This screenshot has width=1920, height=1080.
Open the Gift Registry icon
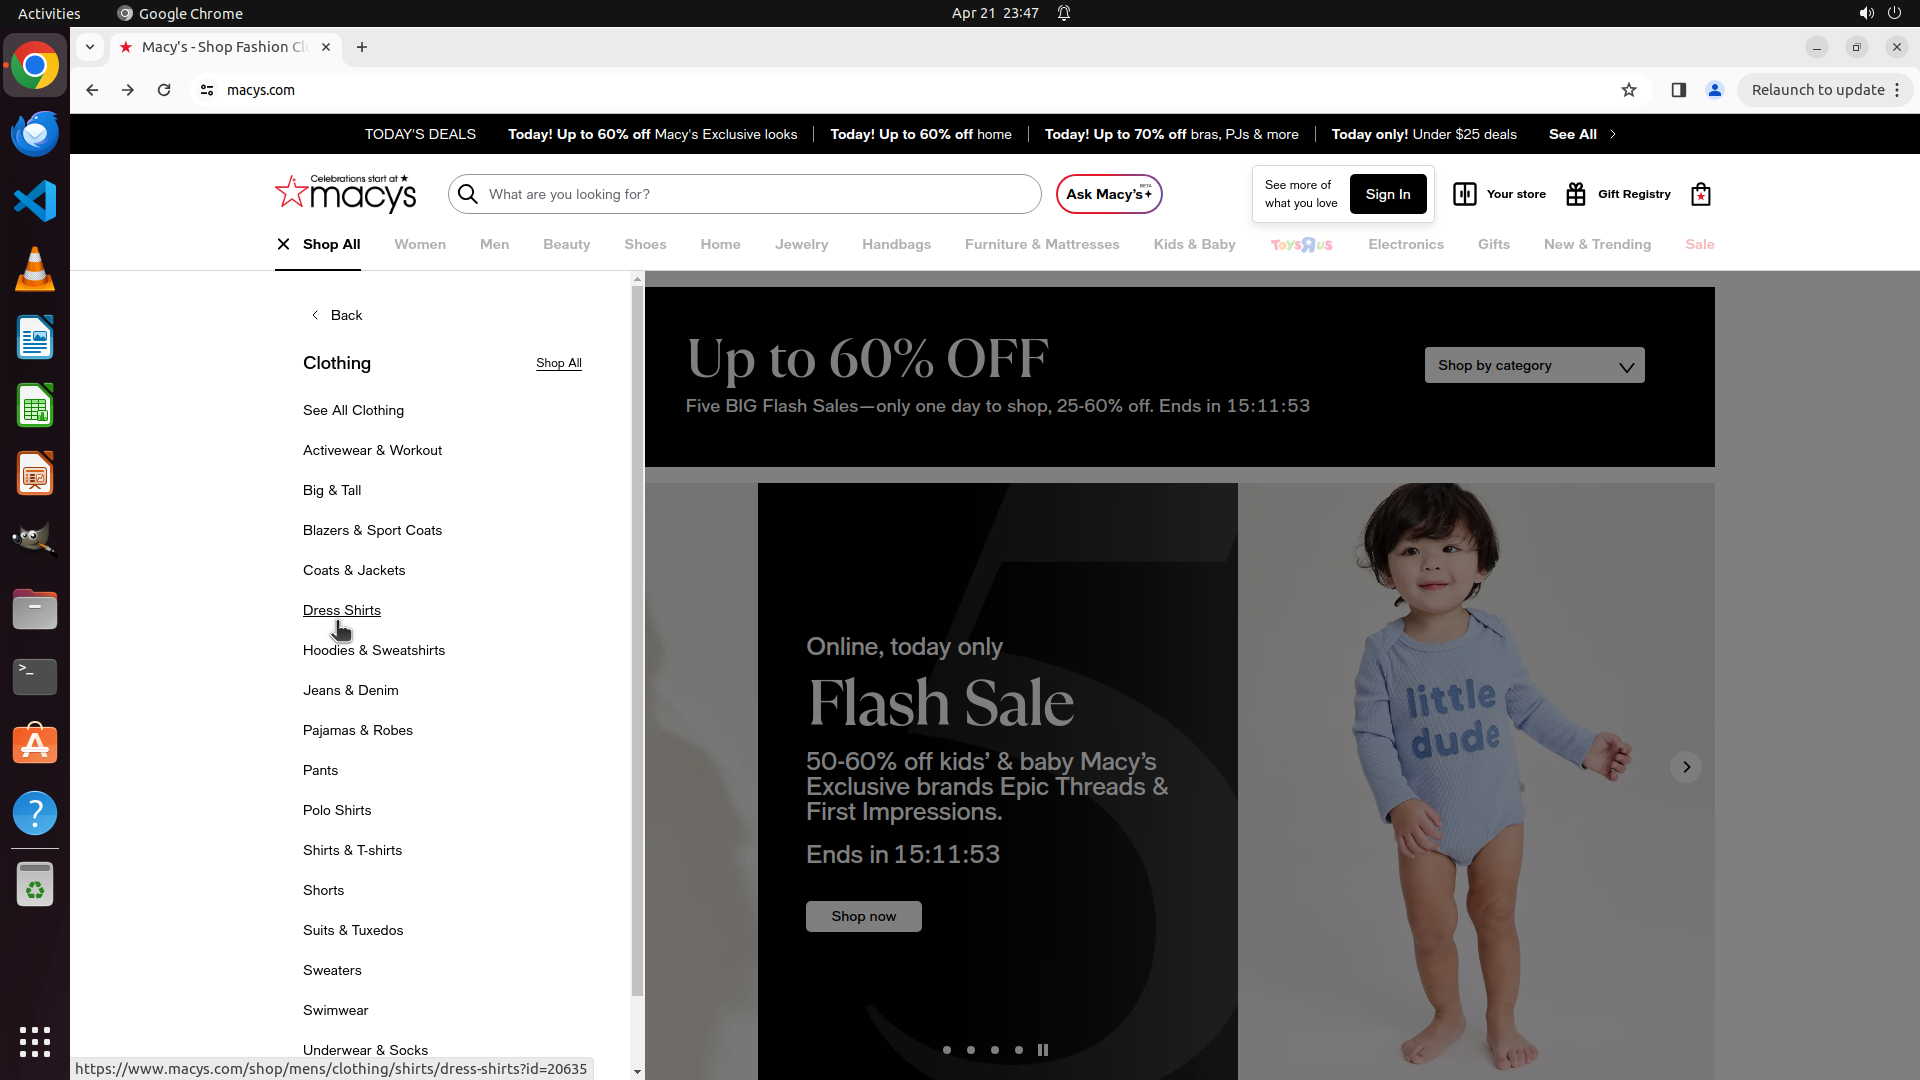(x=1576, y=194)
